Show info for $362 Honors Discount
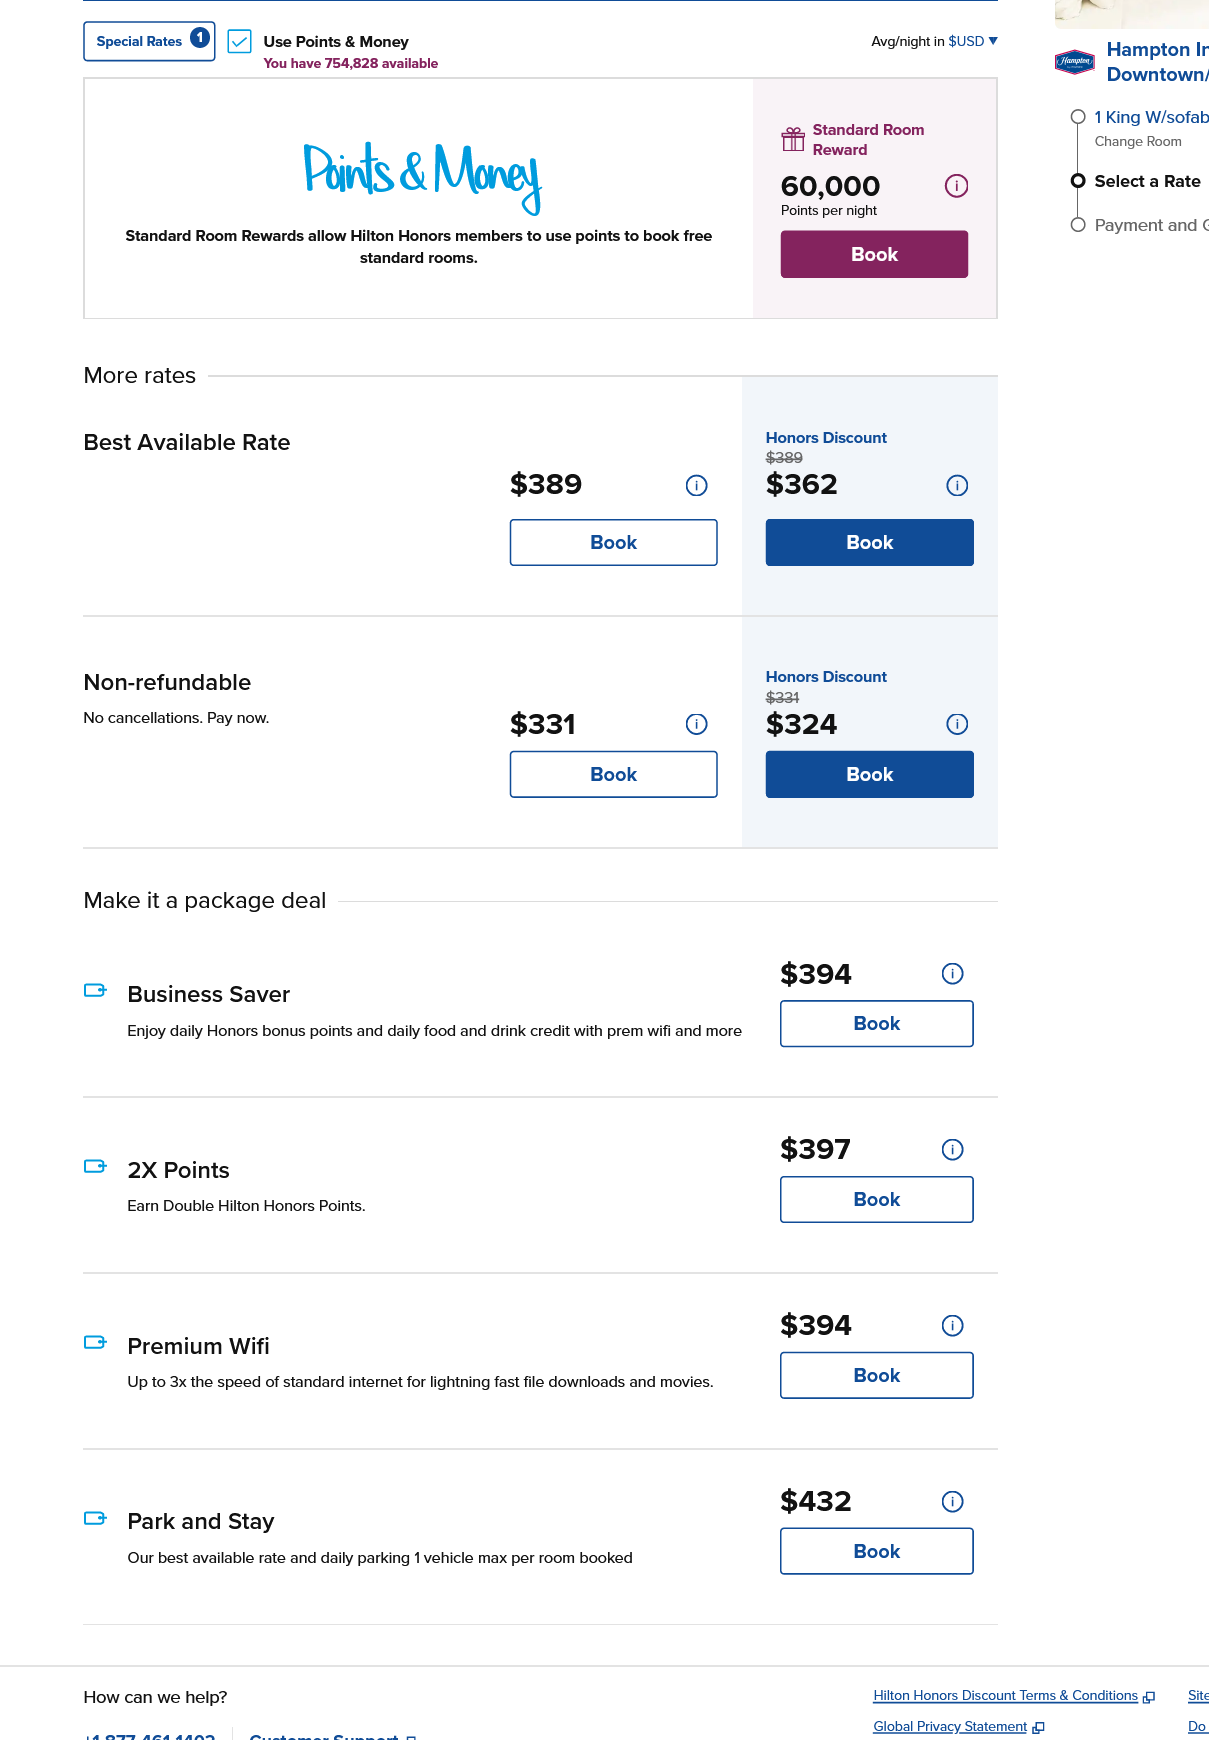The width and height of the screenshot is (1209, 1740). point(957,486)
